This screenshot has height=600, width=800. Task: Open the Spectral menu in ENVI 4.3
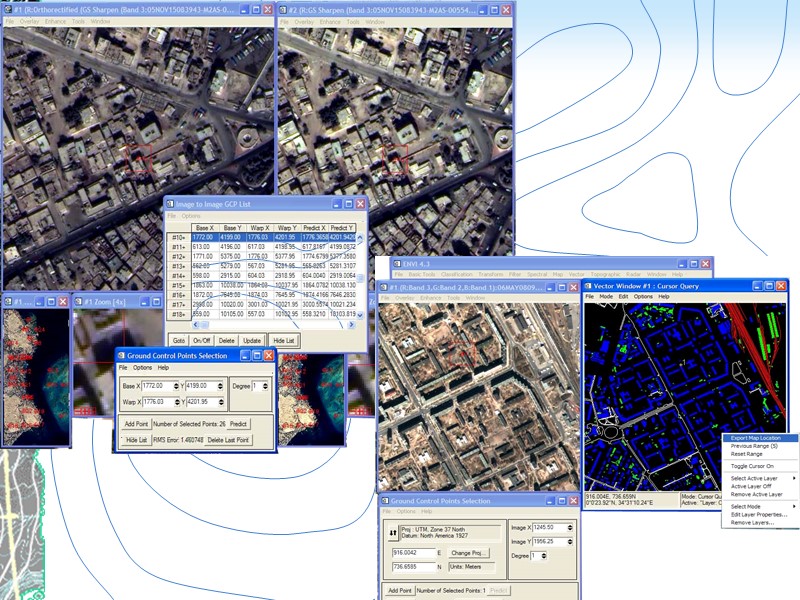coord(537,274)
